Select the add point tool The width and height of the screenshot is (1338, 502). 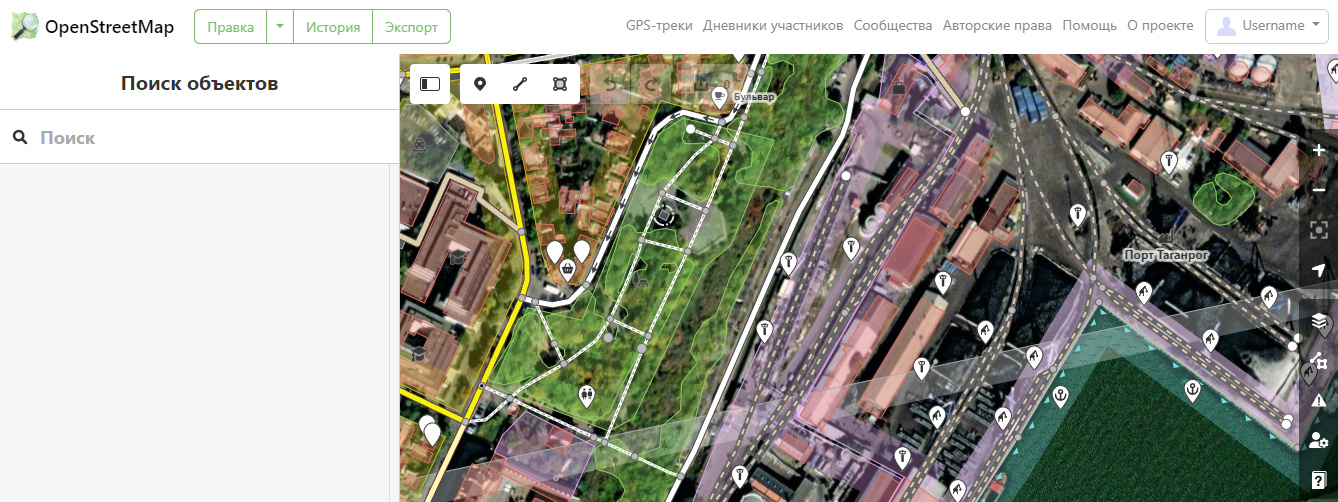(x=480, y=84)
